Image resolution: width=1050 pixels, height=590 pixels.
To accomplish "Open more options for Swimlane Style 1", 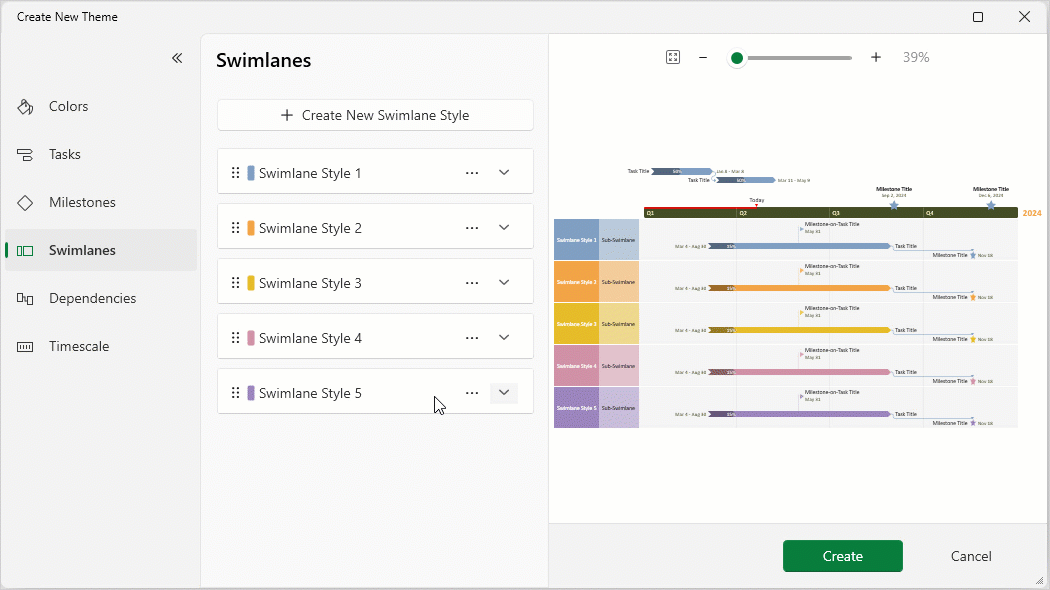I will click(472, 173).
